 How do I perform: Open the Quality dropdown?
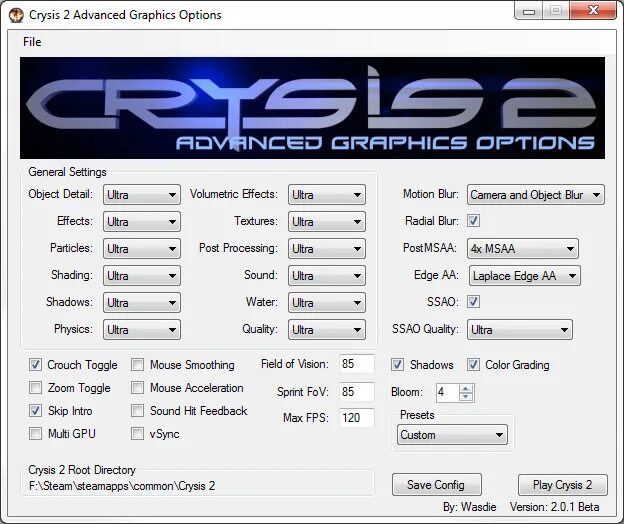click(x=327, y=330)
